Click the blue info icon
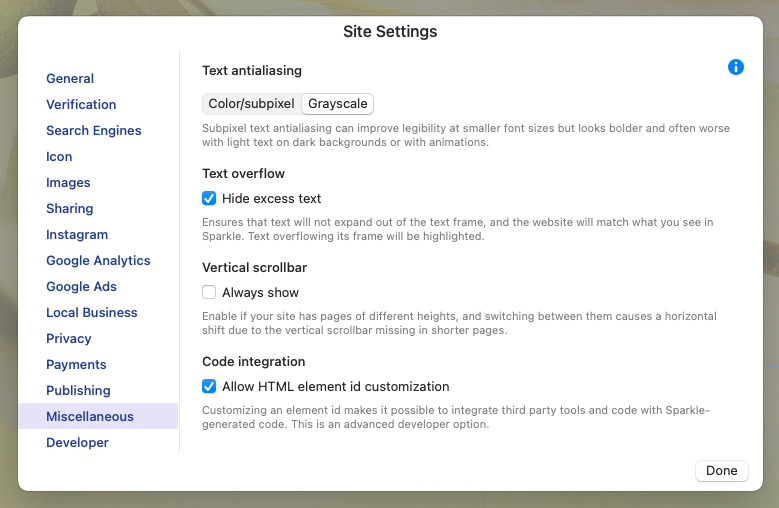Image resolution: width=779 pixels, height=508 pixels. point(736,67)
